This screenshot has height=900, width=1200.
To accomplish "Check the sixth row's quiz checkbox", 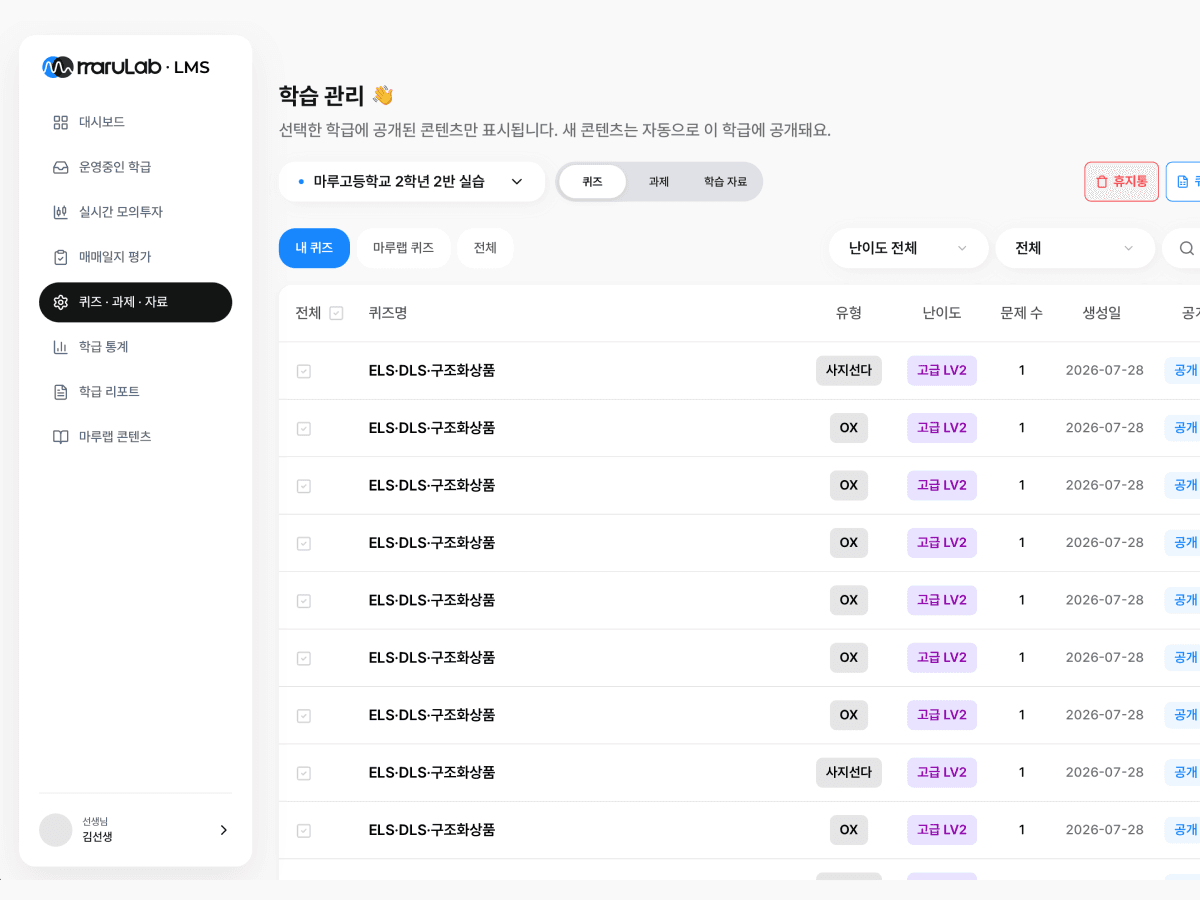I will pos(304,658).
